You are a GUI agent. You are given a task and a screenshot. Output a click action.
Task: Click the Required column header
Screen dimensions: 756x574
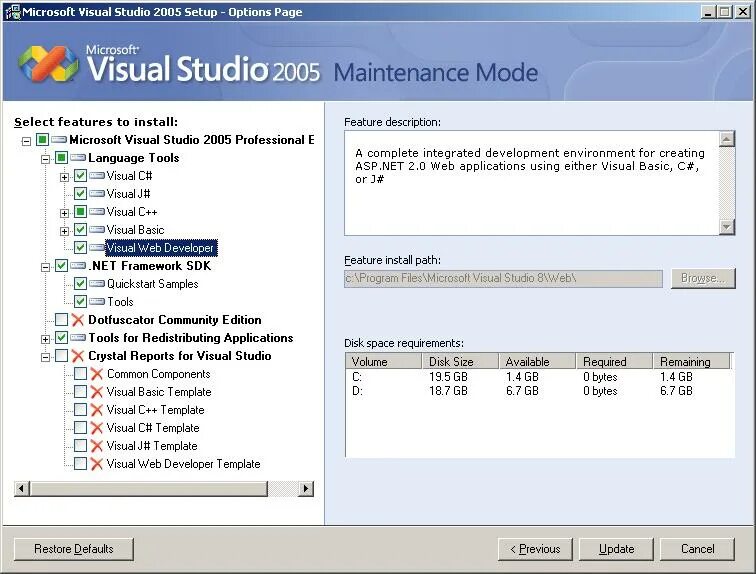(x=614, y=361)
